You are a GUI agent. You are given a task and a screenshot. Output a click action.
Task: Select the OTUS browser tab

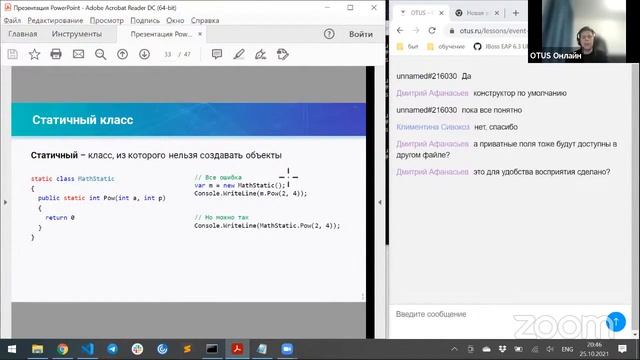[x=421, y=13]
